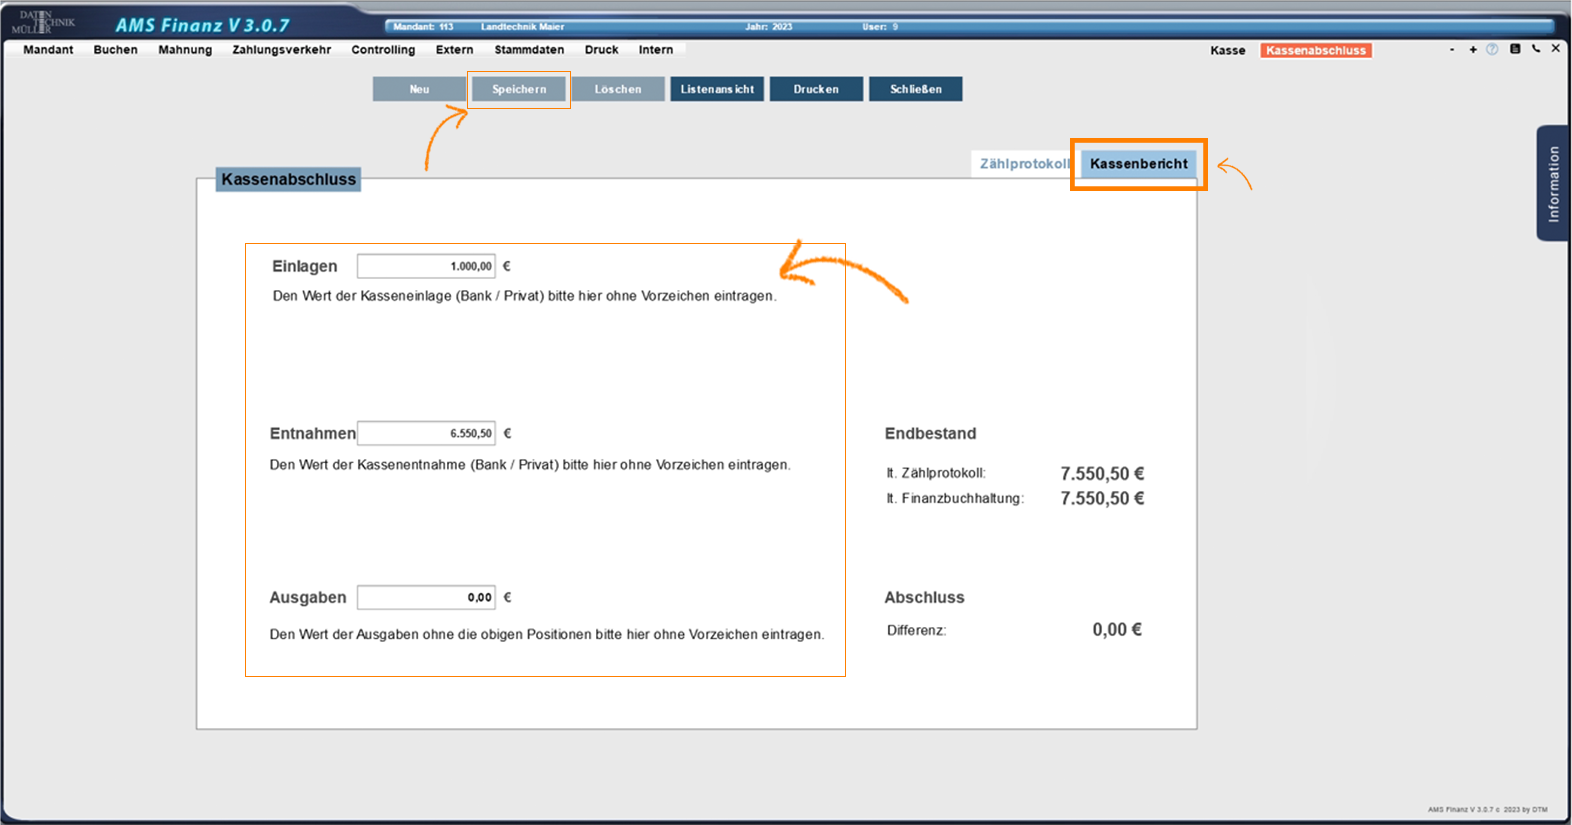The width and height of the screenshot is (1572, 825).
Task: Open the Listenansicht view
Action: click(x=717, y=89)
